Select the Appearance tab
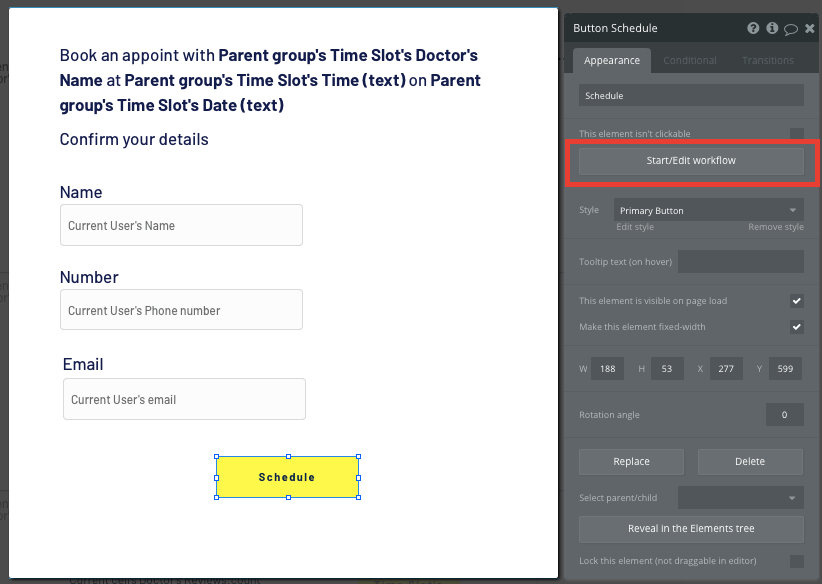 (611, 60)
